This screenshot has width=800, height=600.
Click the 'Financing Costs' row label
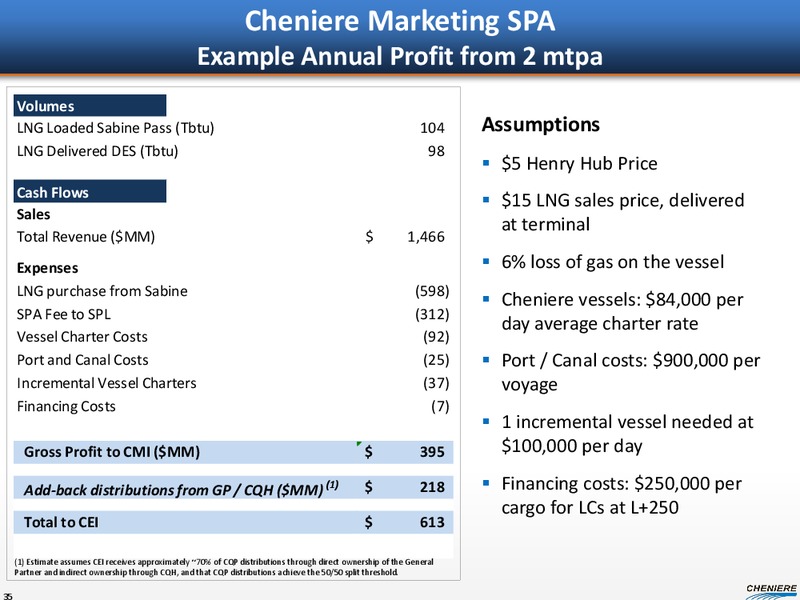(66, 406)
